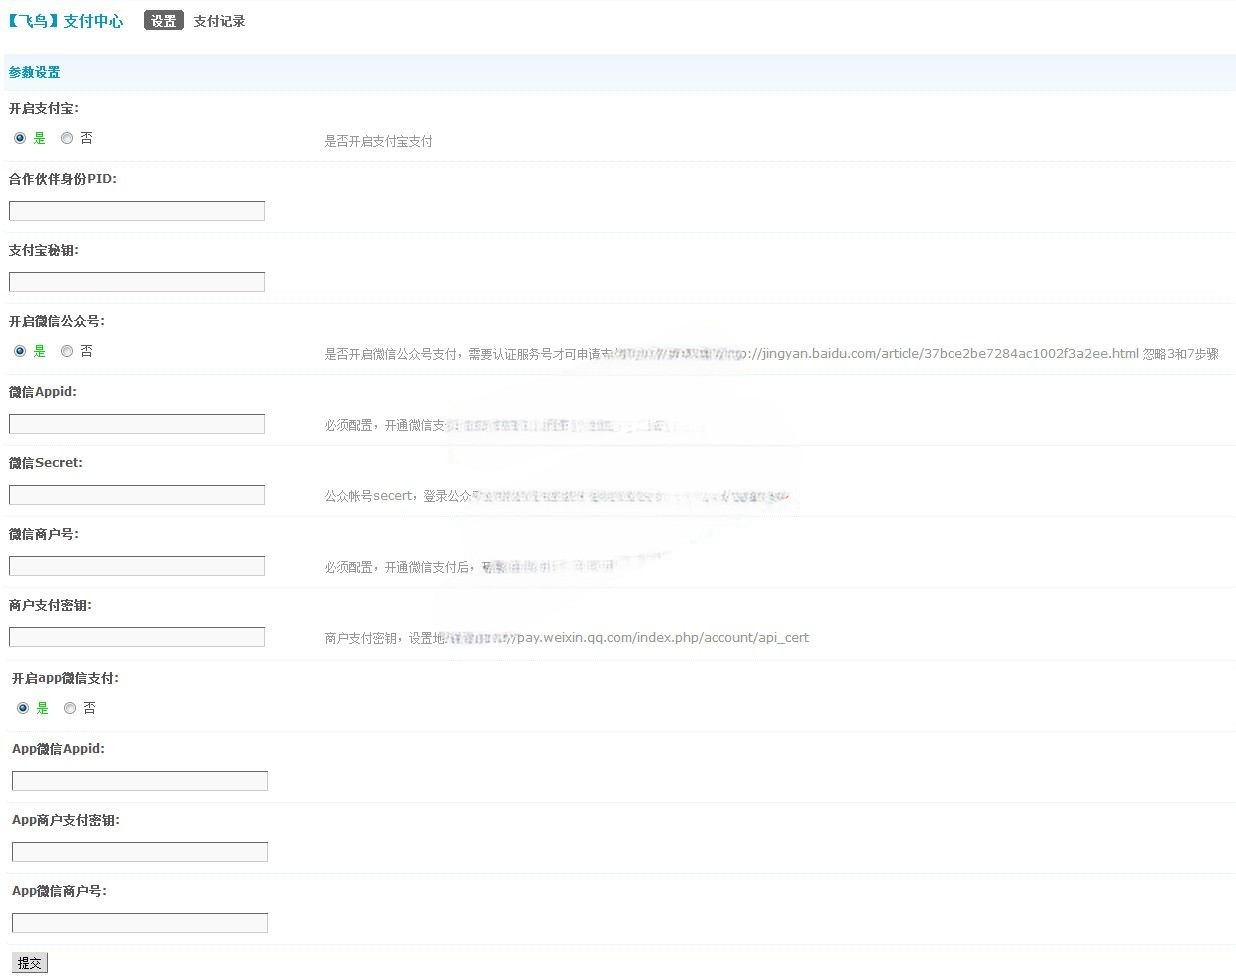1236x978 pixels.
Task: Enable 是 for 开启微信公众号
Action: [x=20, y=351]
